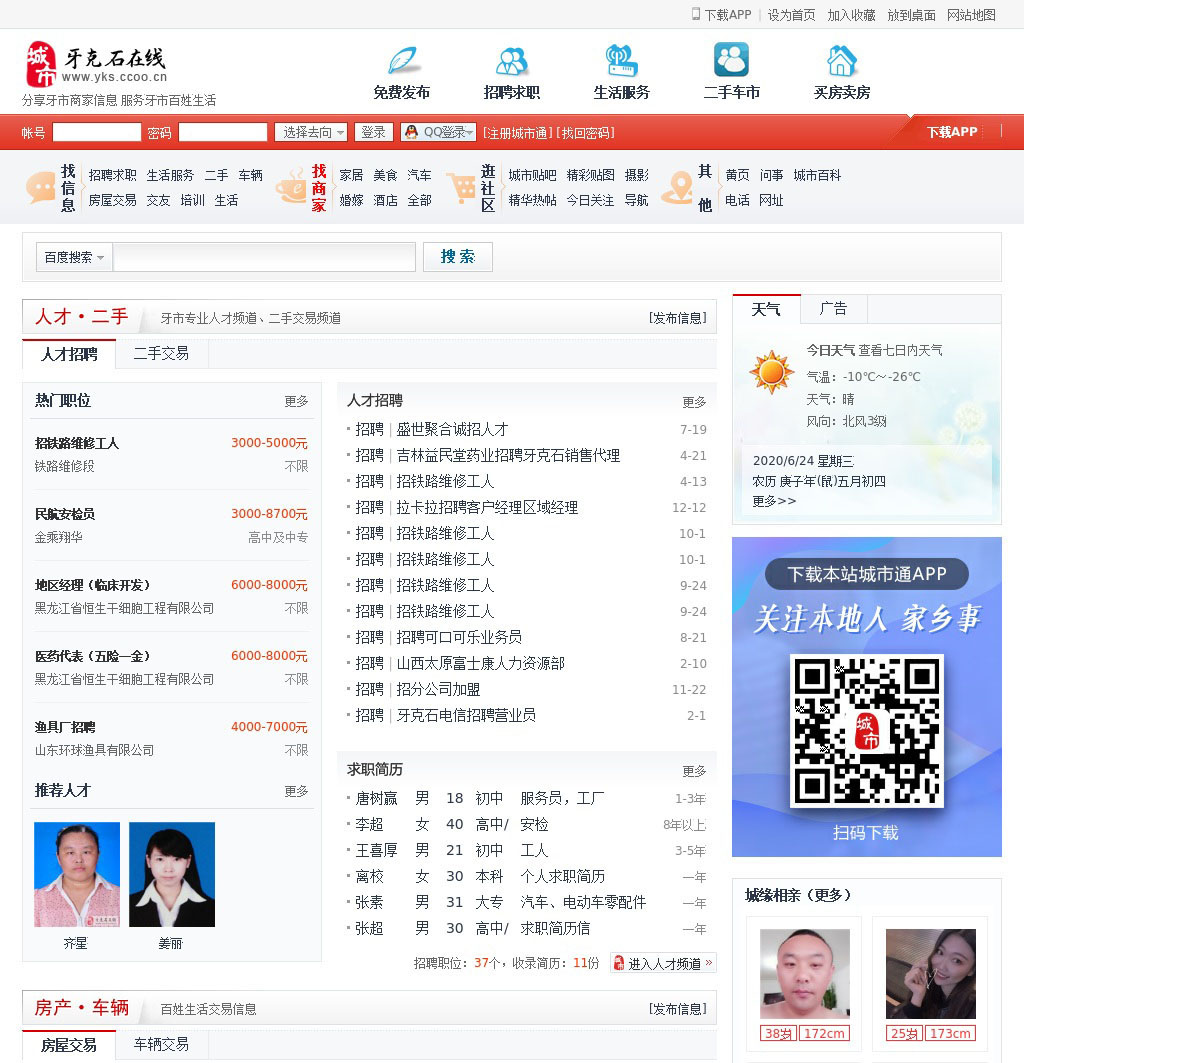Click the 下载APP red banner button

pos(951,132)
